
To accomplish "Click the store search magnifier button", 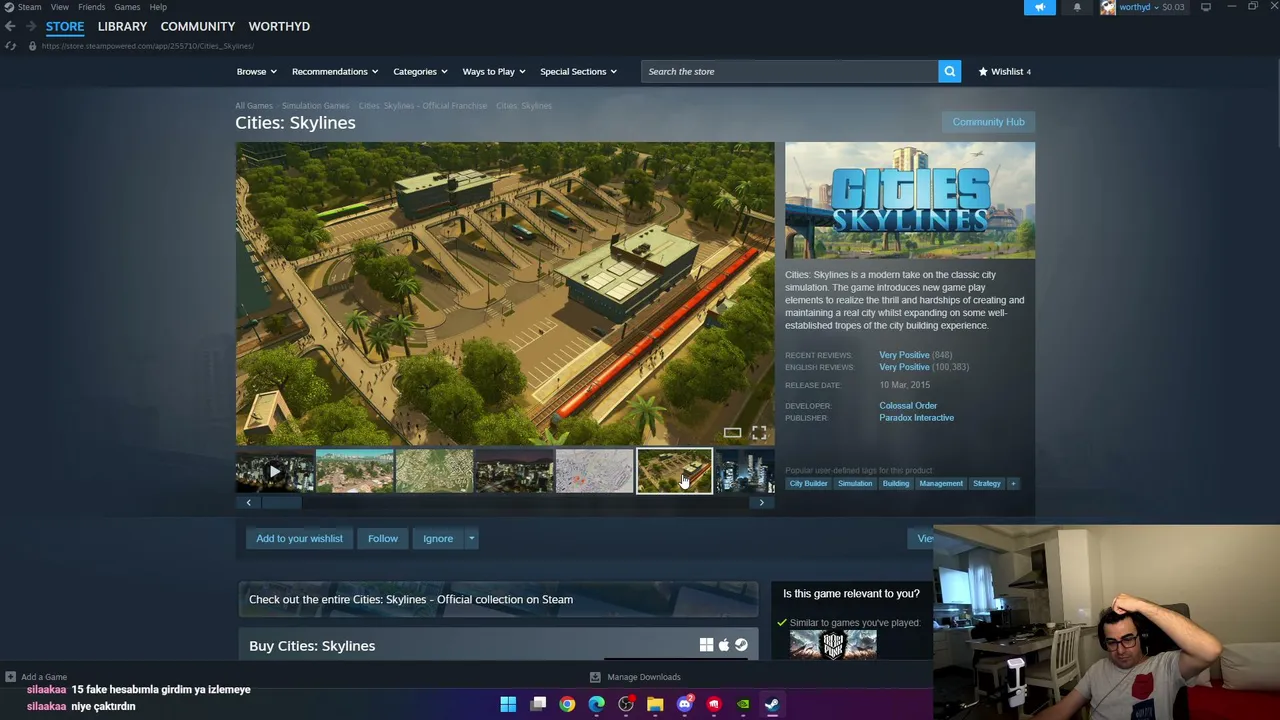I will [949, 71].
